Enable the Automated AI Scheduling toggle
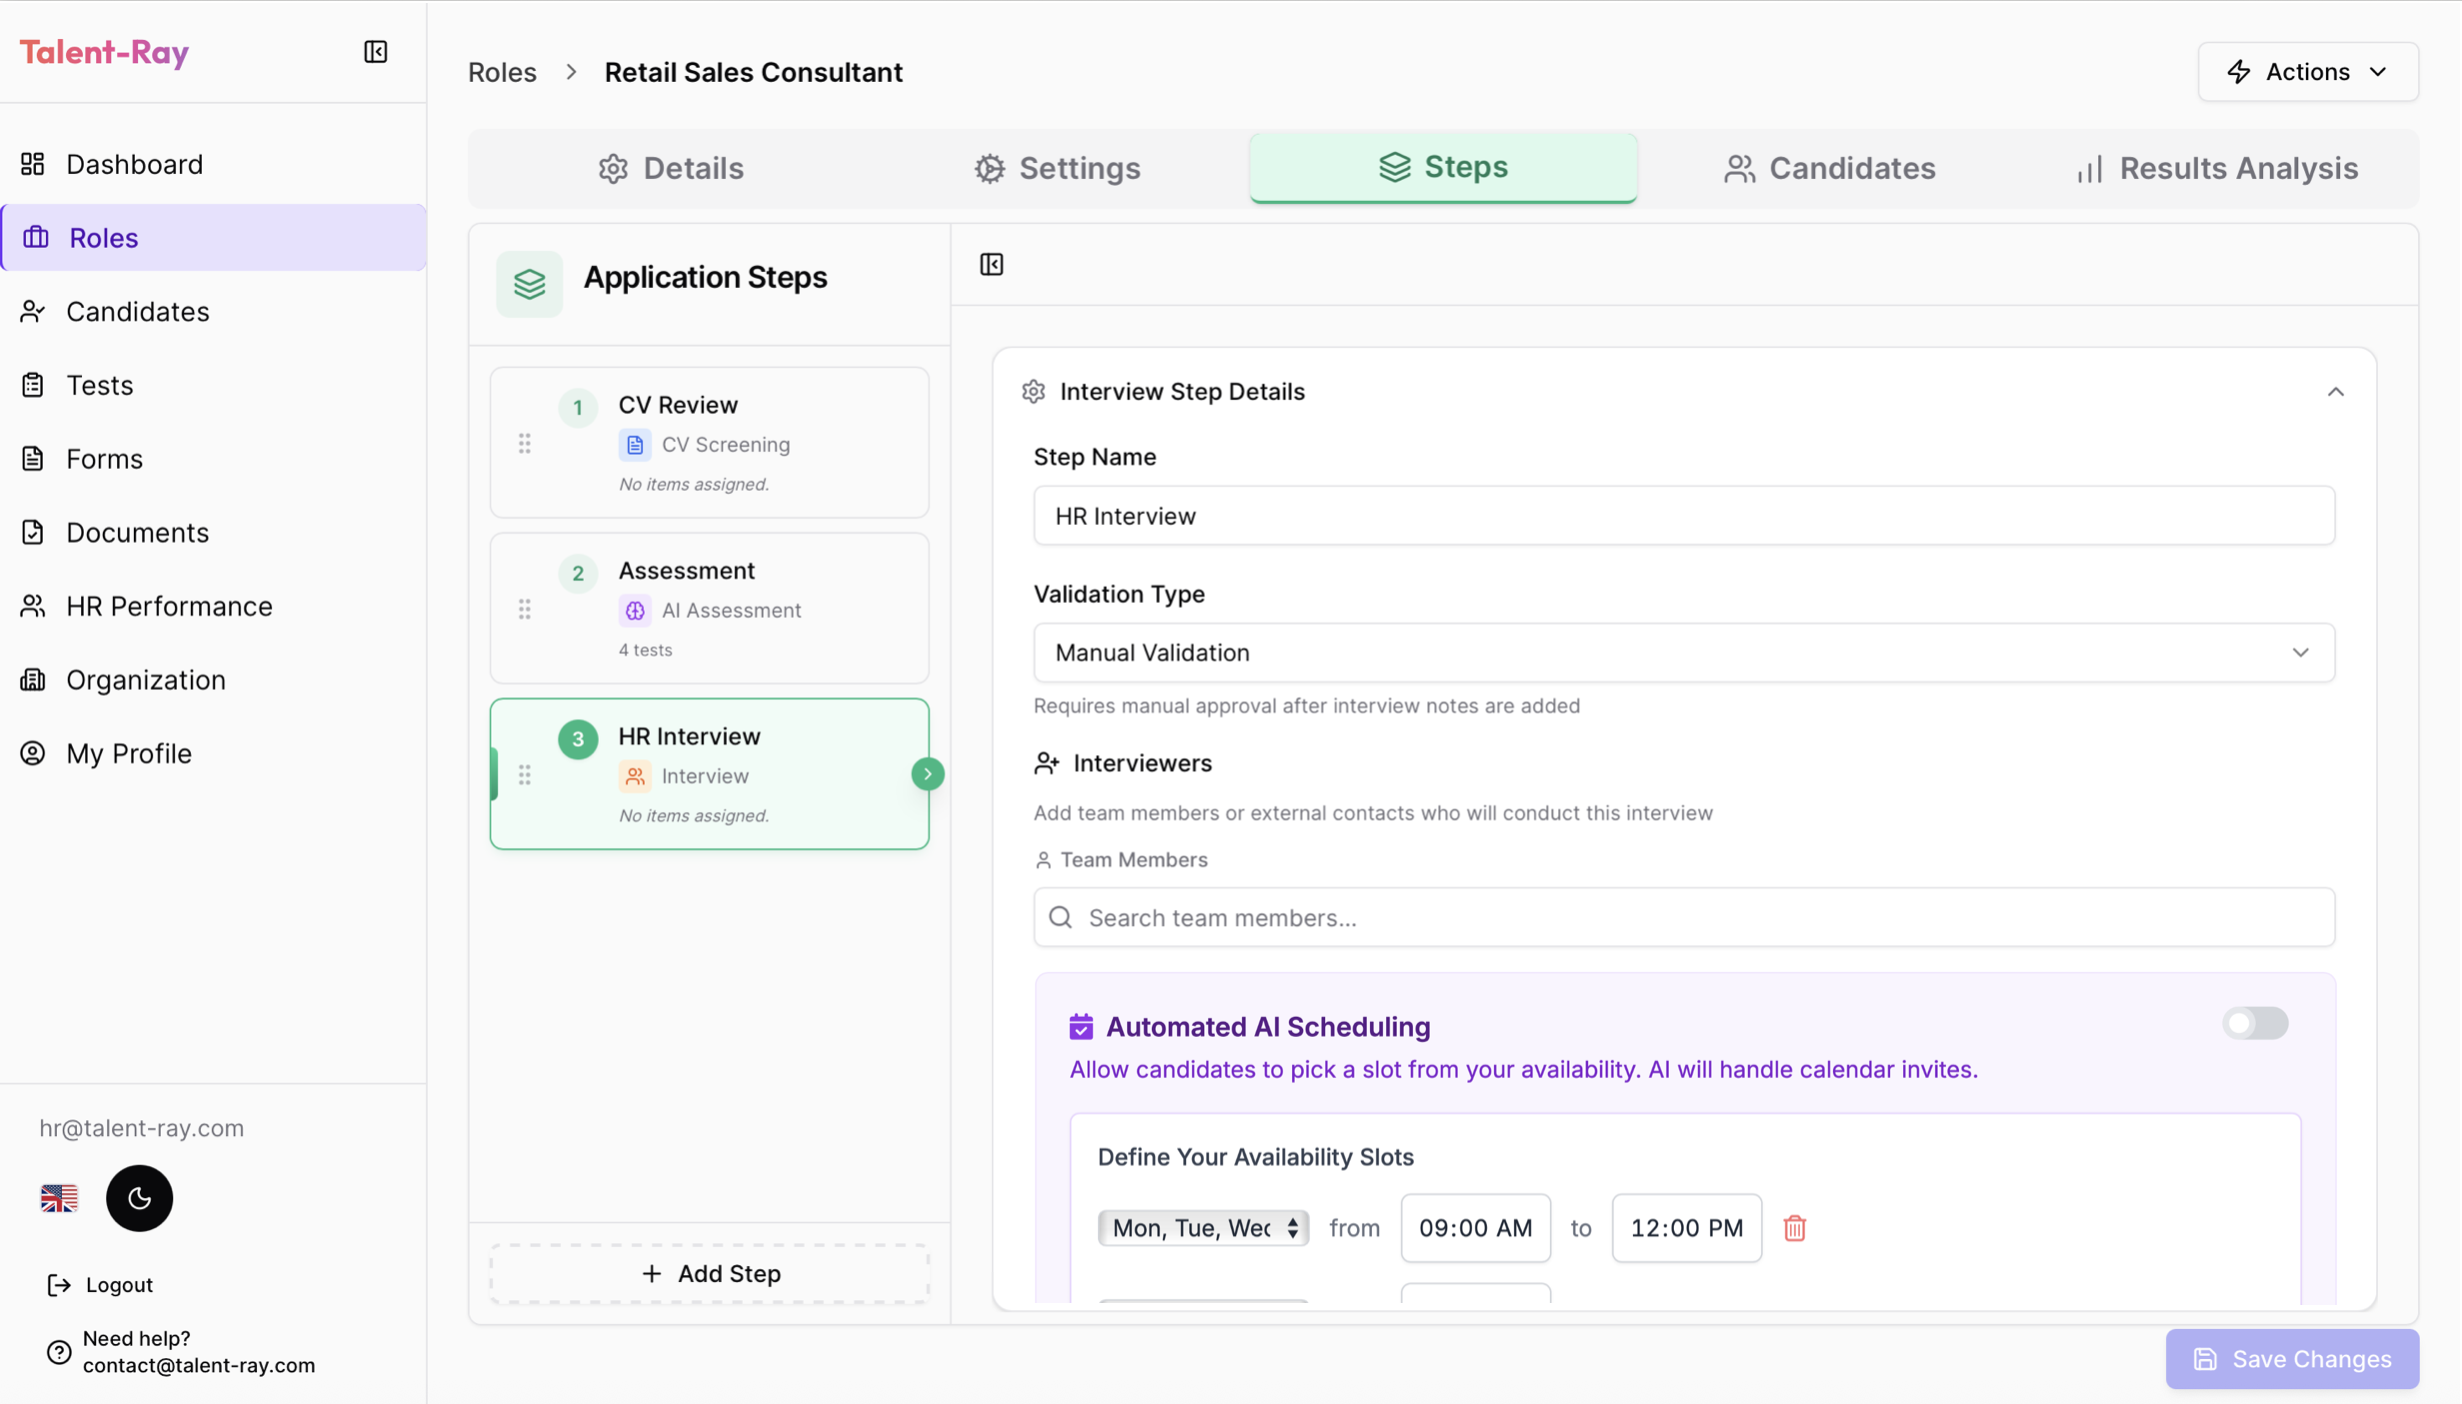This screenshot has height=1404, width=2462. click(2256, 1023)
